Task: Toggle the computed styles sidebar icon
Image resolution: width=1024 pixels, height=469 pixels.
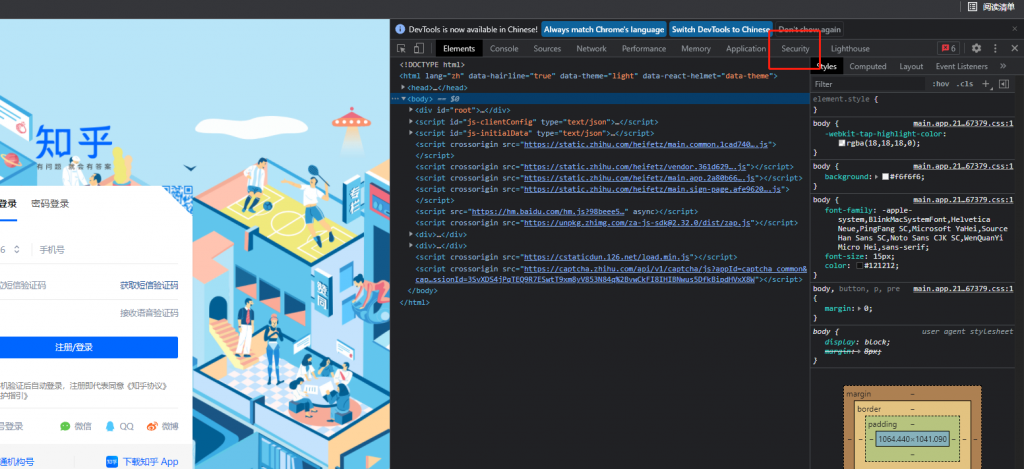Action: (x=1004, y=84)
